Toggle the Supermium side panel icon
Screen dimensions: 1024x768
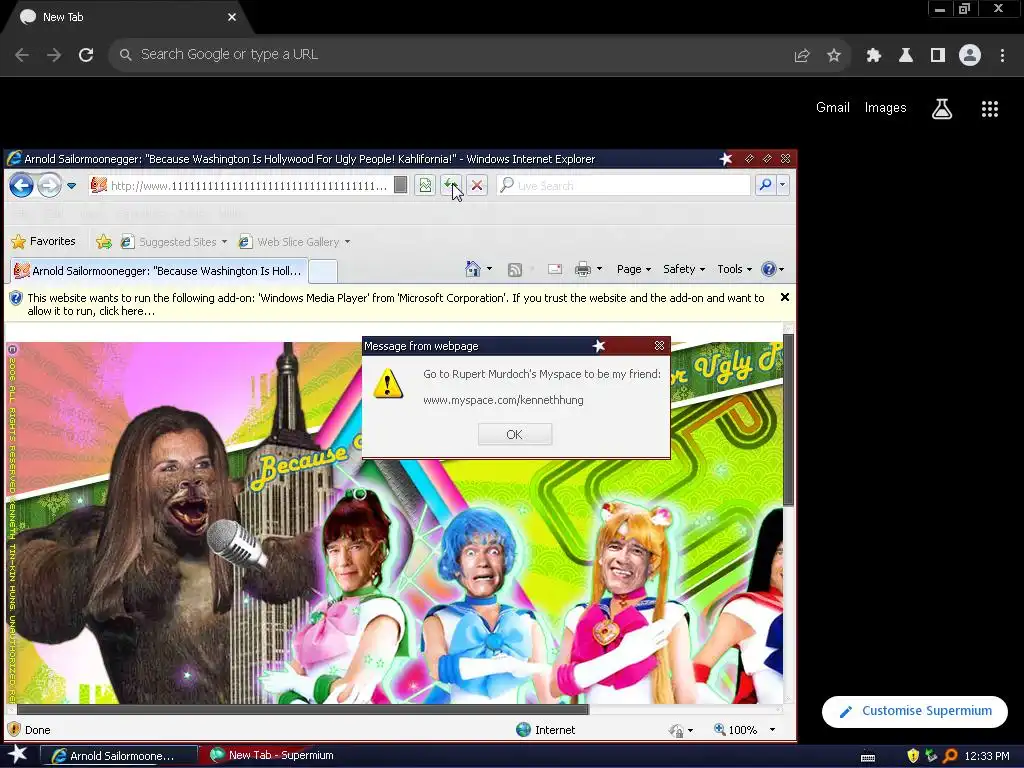click(x=938, y=56)
